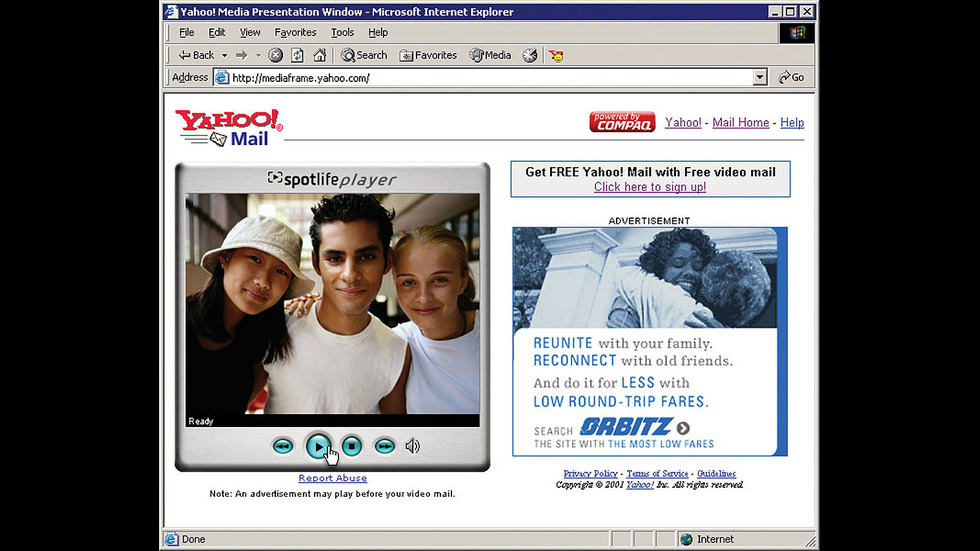Open the Media toolbar button
Screen dimensions: 980x551
coord(490,56)
